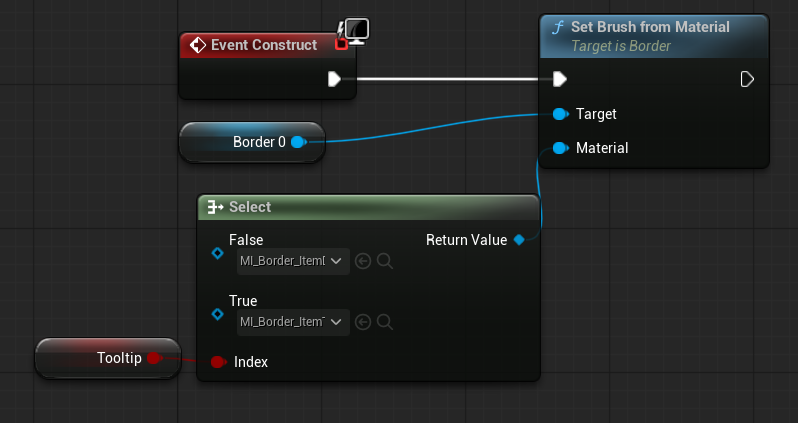The width and height of the screenshot is (798, 423).
Task: Click the red Index input pin
Action: pos(218,361)
